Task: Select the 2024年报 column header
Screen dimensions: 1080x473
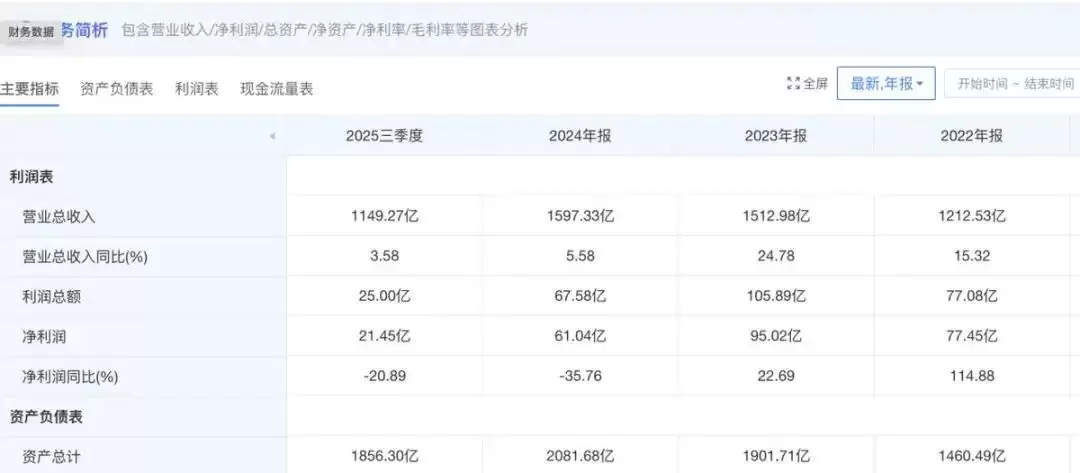Action: 580,136
